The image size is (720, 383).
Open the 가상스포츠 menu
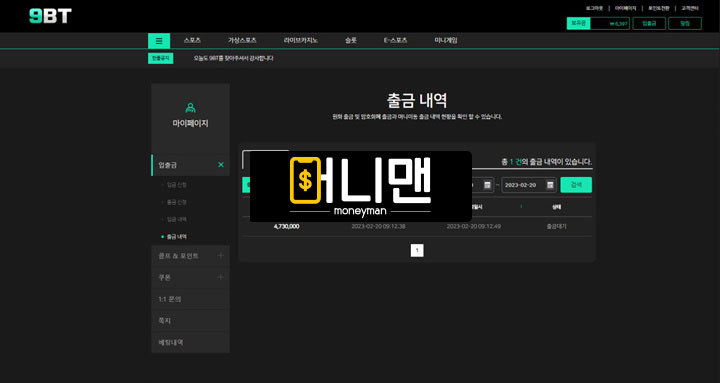tap(242, 40)
